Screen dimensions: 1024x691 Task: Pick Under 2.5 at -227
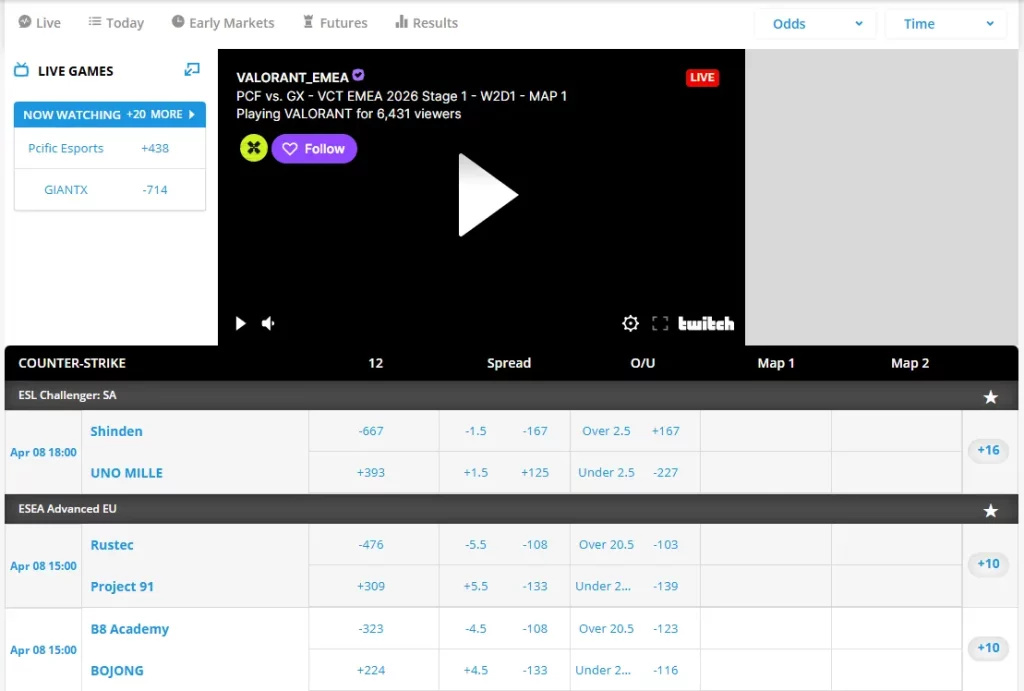click(635, 472)
